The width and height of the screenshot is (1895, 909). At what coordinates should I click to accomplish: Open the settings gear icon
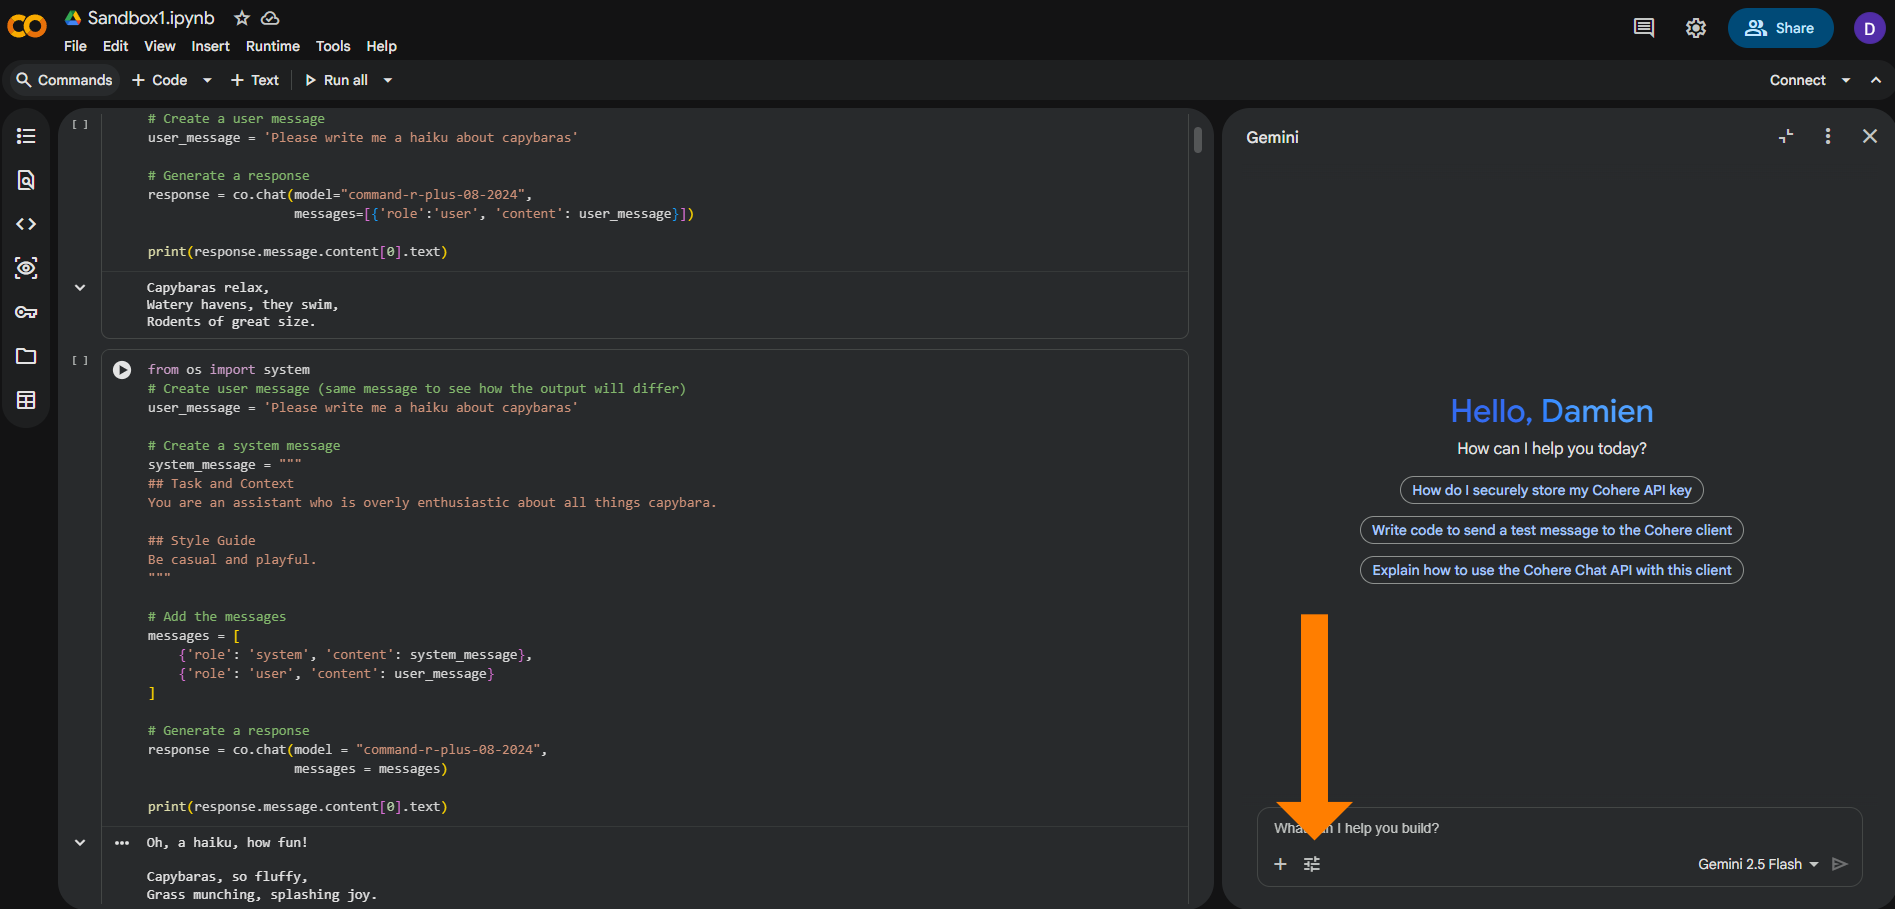[x=1695, y=28]
